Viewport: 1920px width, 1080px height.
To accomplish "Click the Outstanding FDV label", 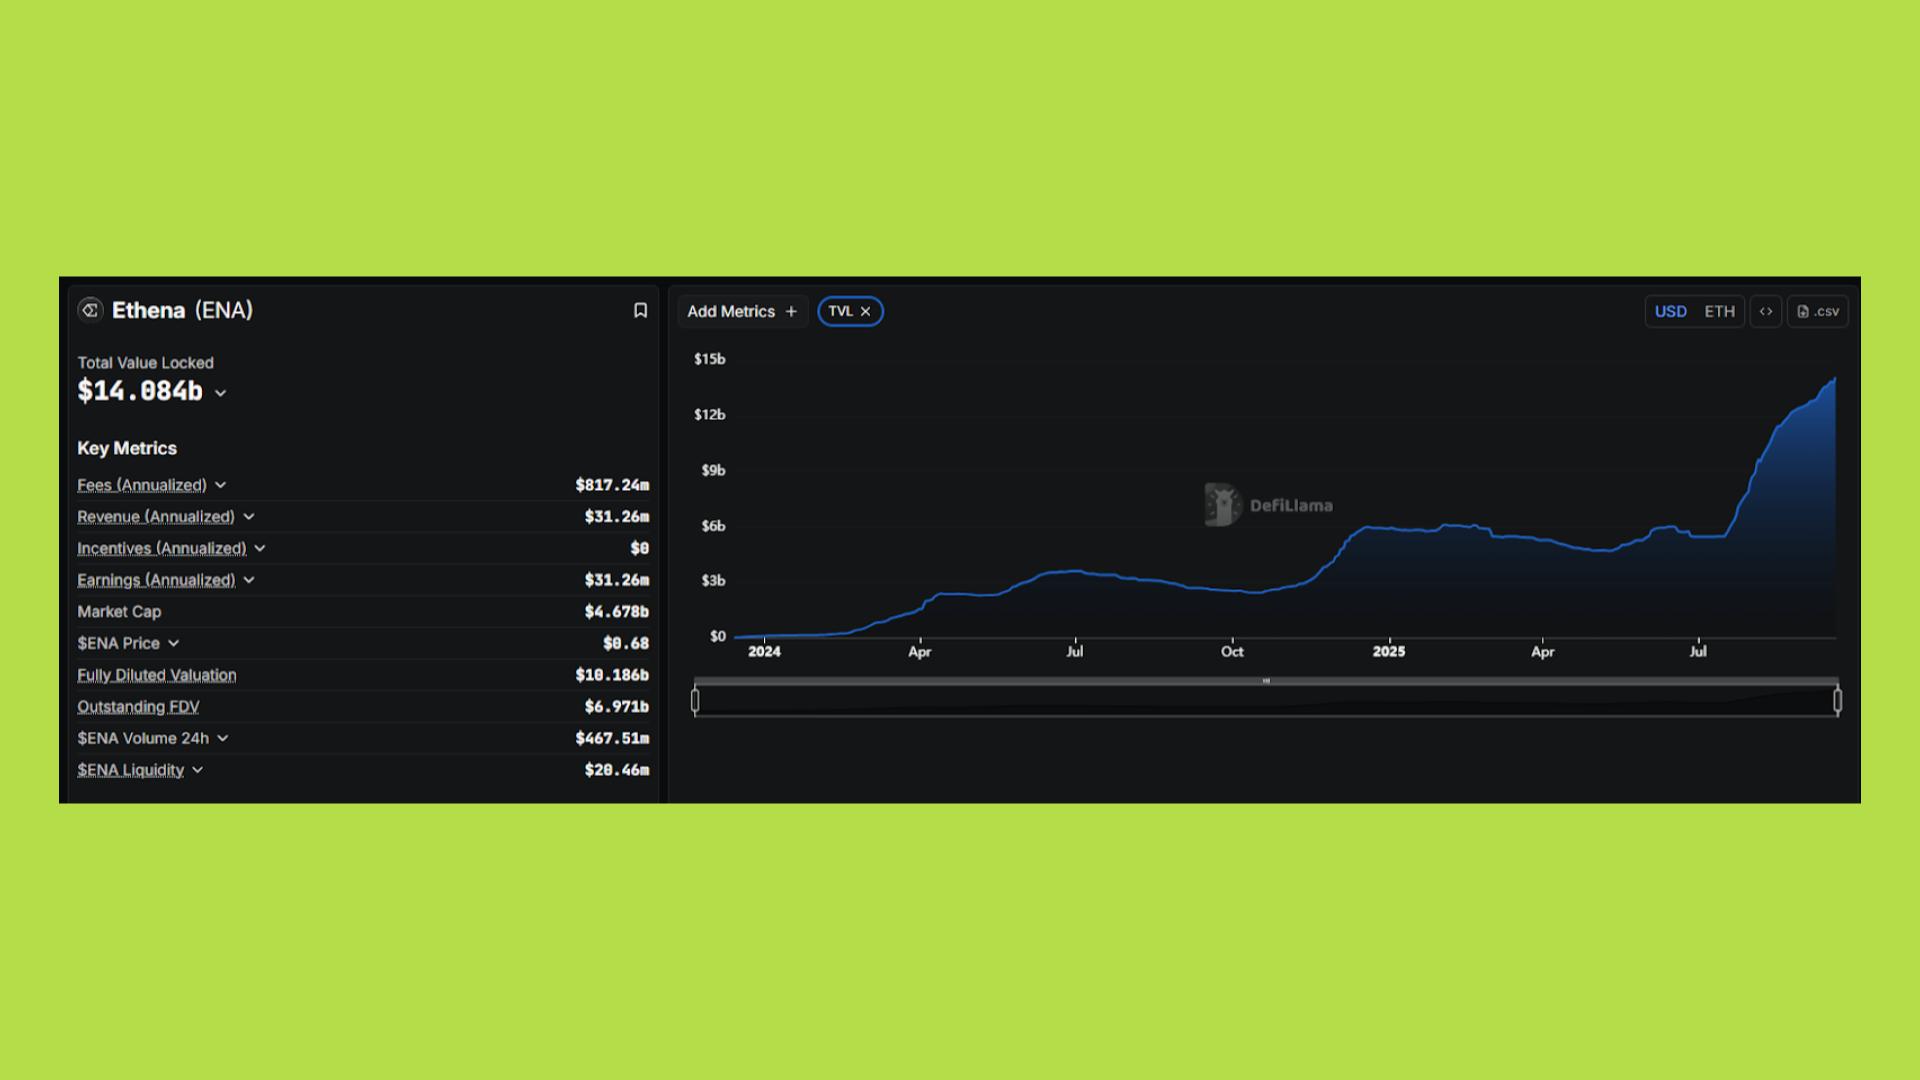I will tap(138, 707).
